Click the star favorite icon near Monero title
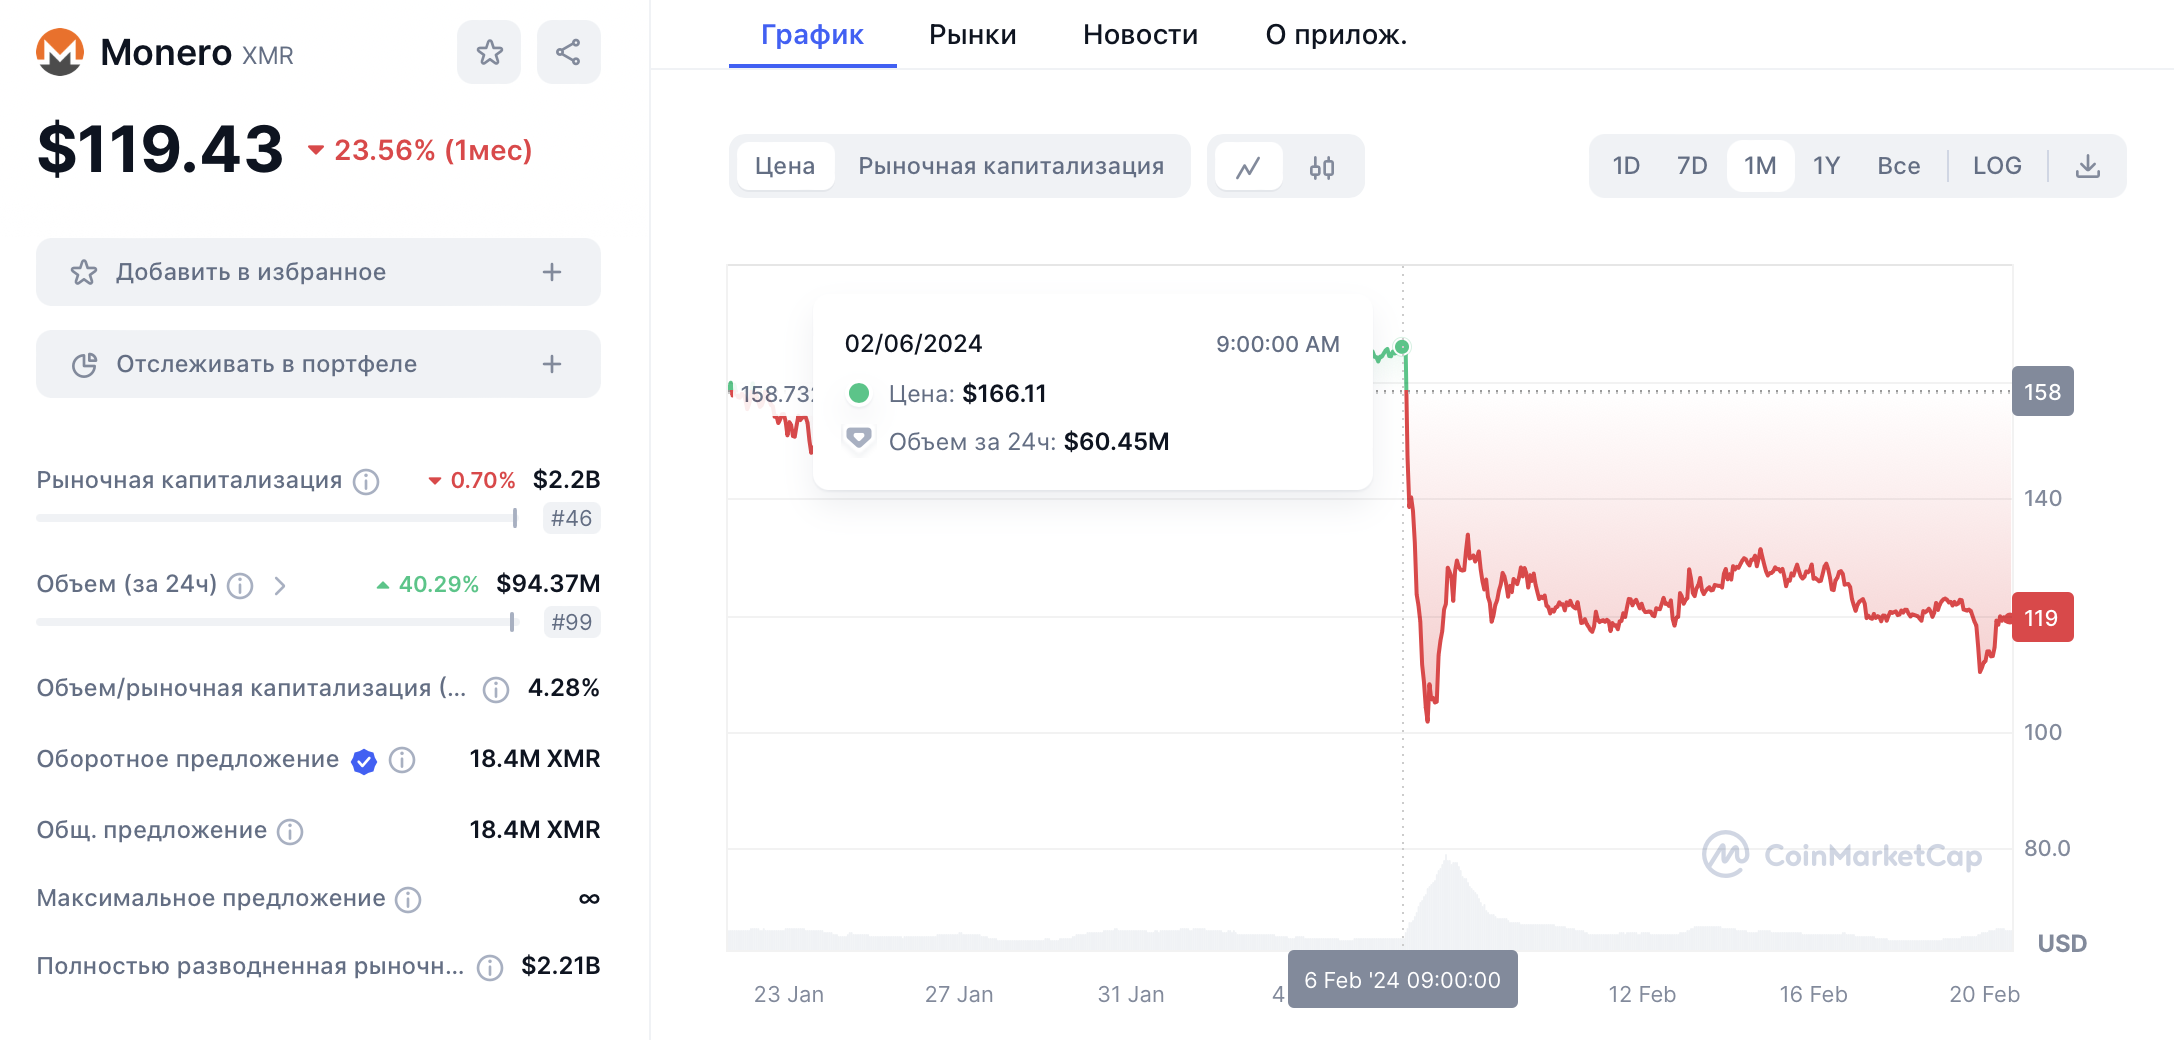2174x1040 pixels. (x=489, y=52)
